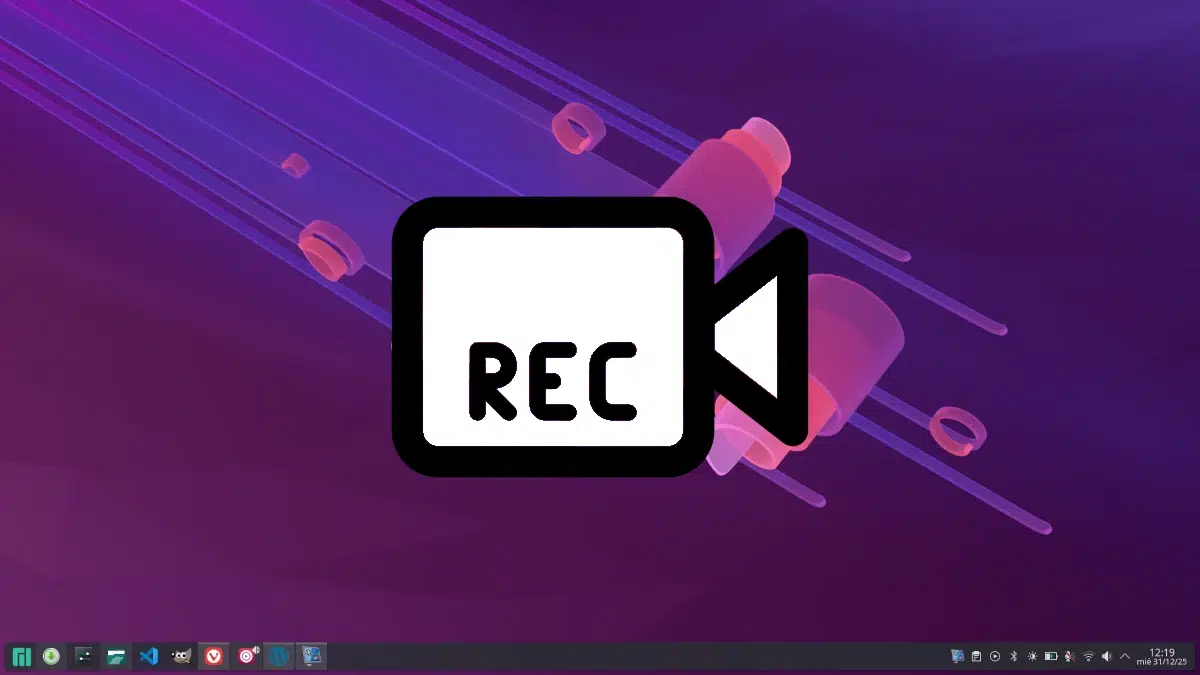Select the monitor app in task manager
1200x675 pixels.
pyautogui.click(x=312, y=657)
